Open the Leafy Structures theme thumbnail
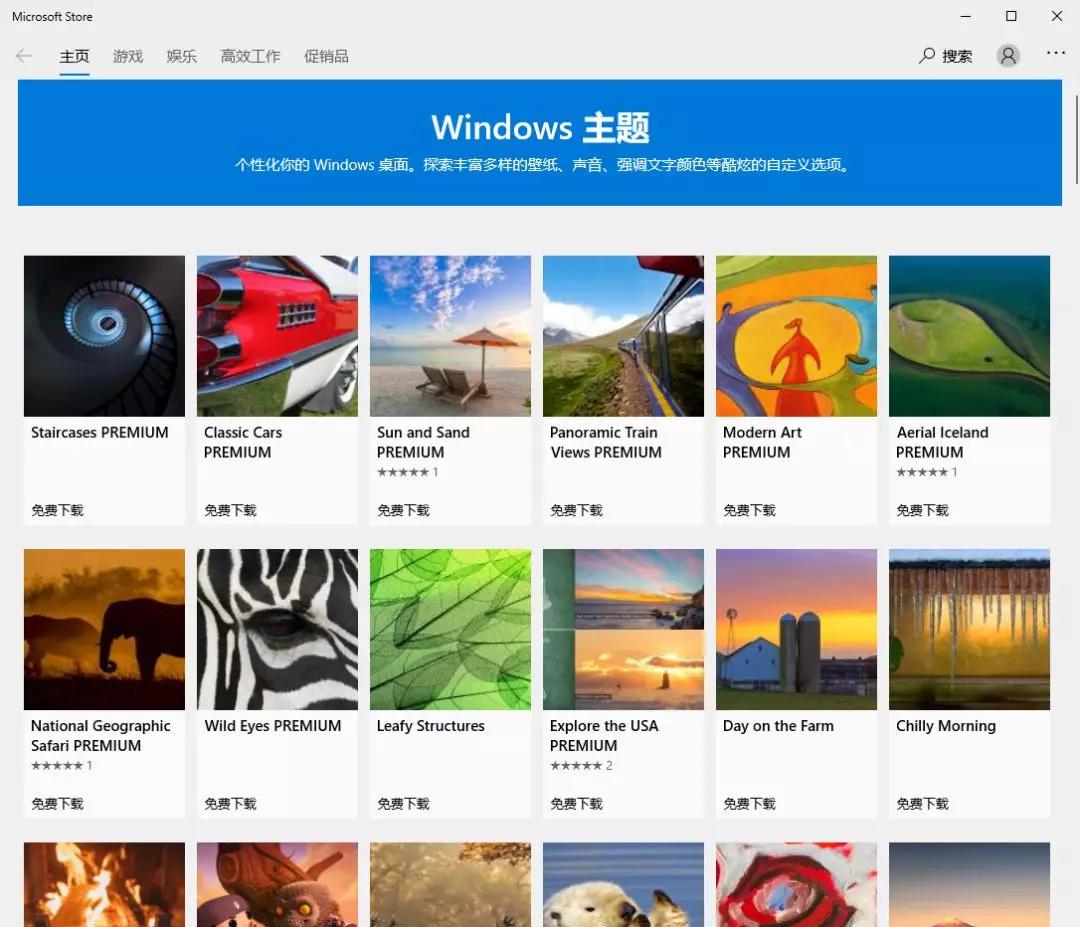 450,629
